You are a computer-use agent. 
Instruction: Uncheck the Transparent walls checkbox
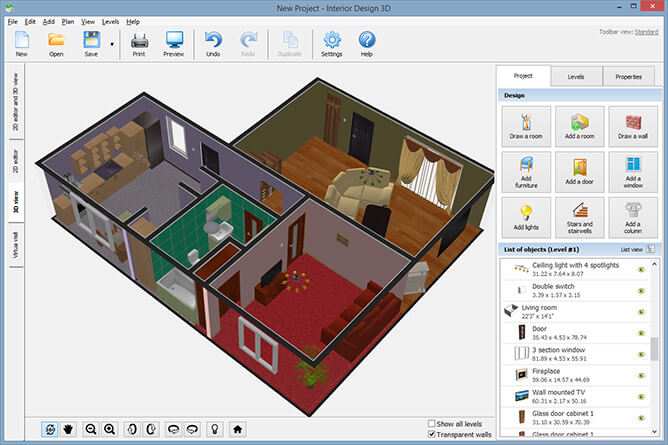(x=432, y=435)
